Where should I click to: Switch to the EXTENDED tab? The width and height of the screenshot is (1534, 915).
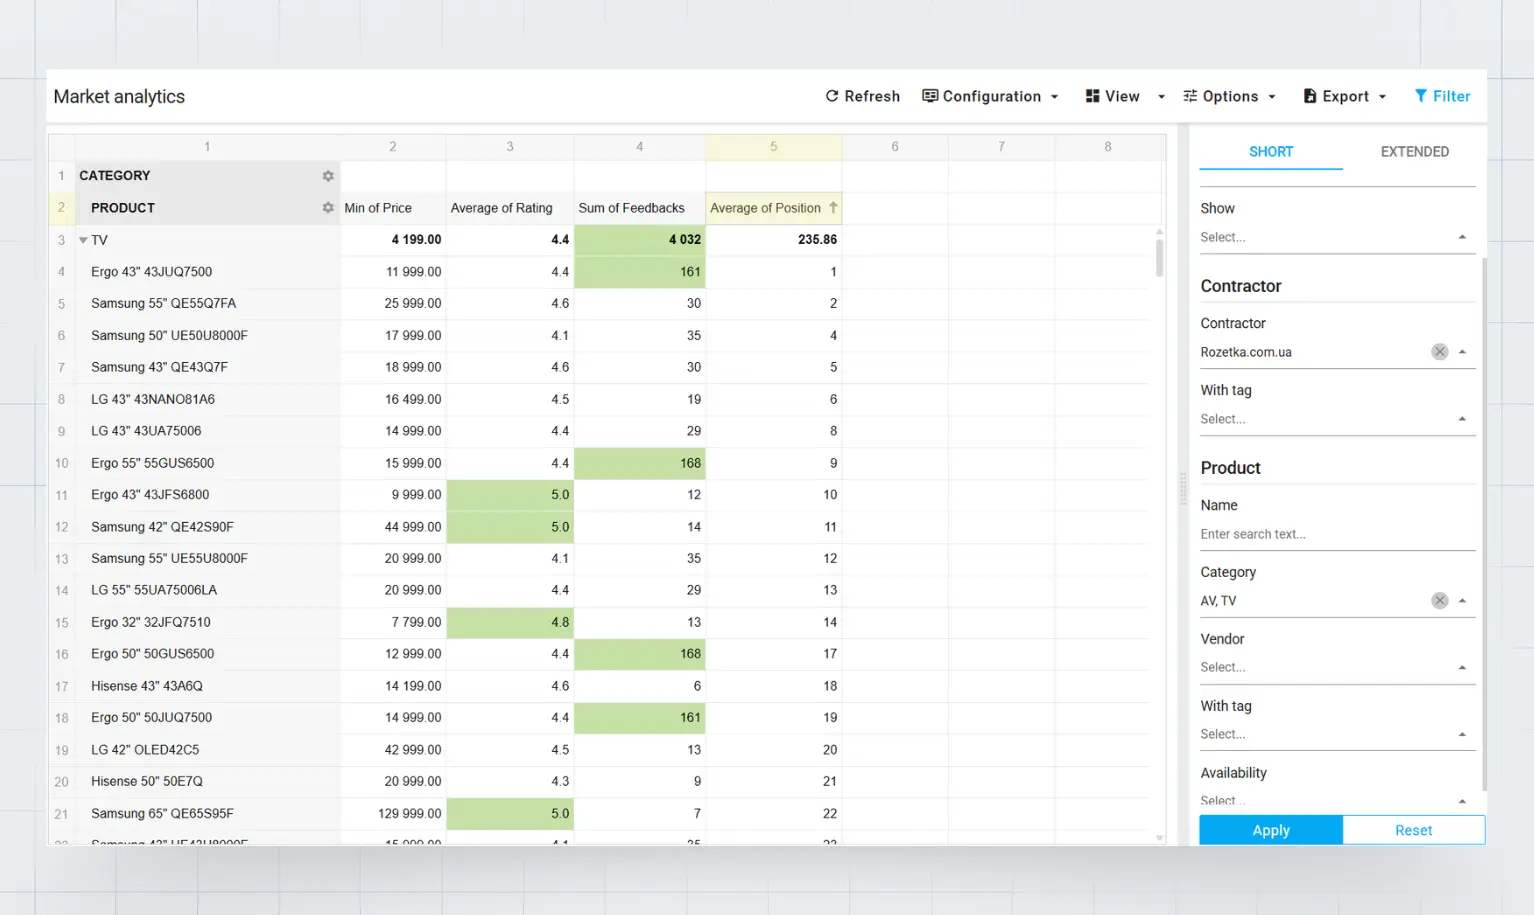[x=1414, y=151]
